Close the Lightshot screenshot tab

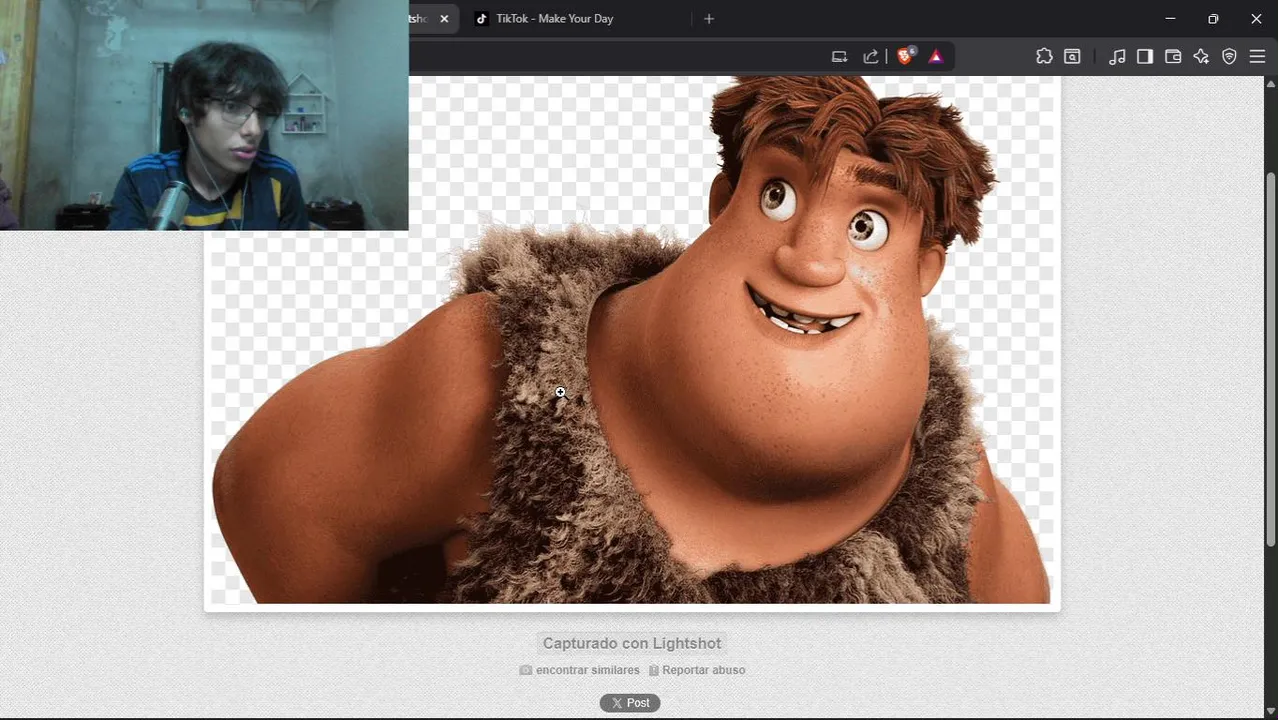[444, 18]
